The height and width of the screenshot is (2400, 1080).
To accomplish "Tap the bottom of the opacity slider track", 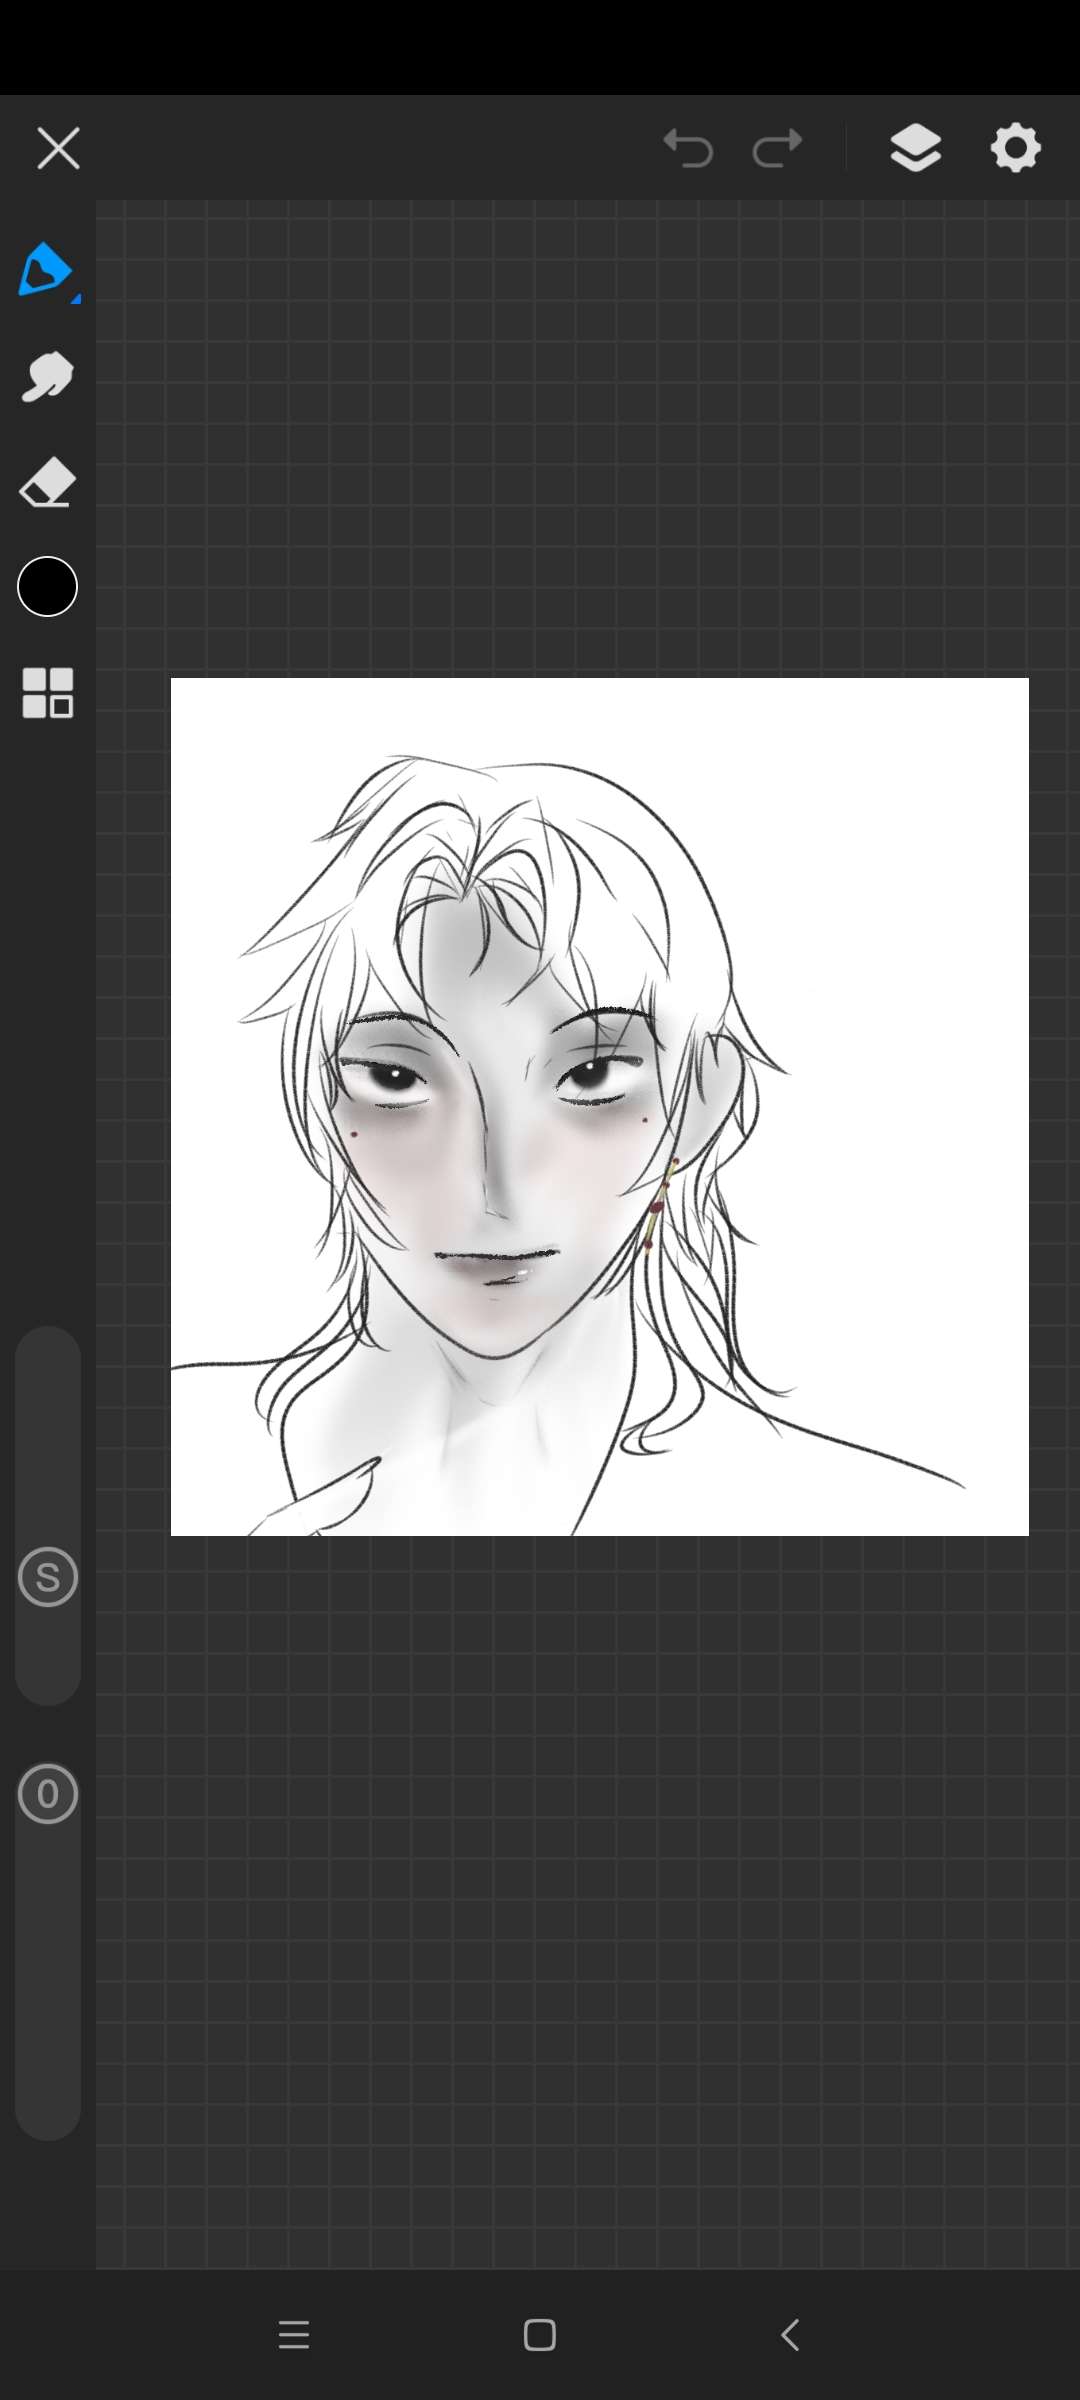I will click(47, 2110).
